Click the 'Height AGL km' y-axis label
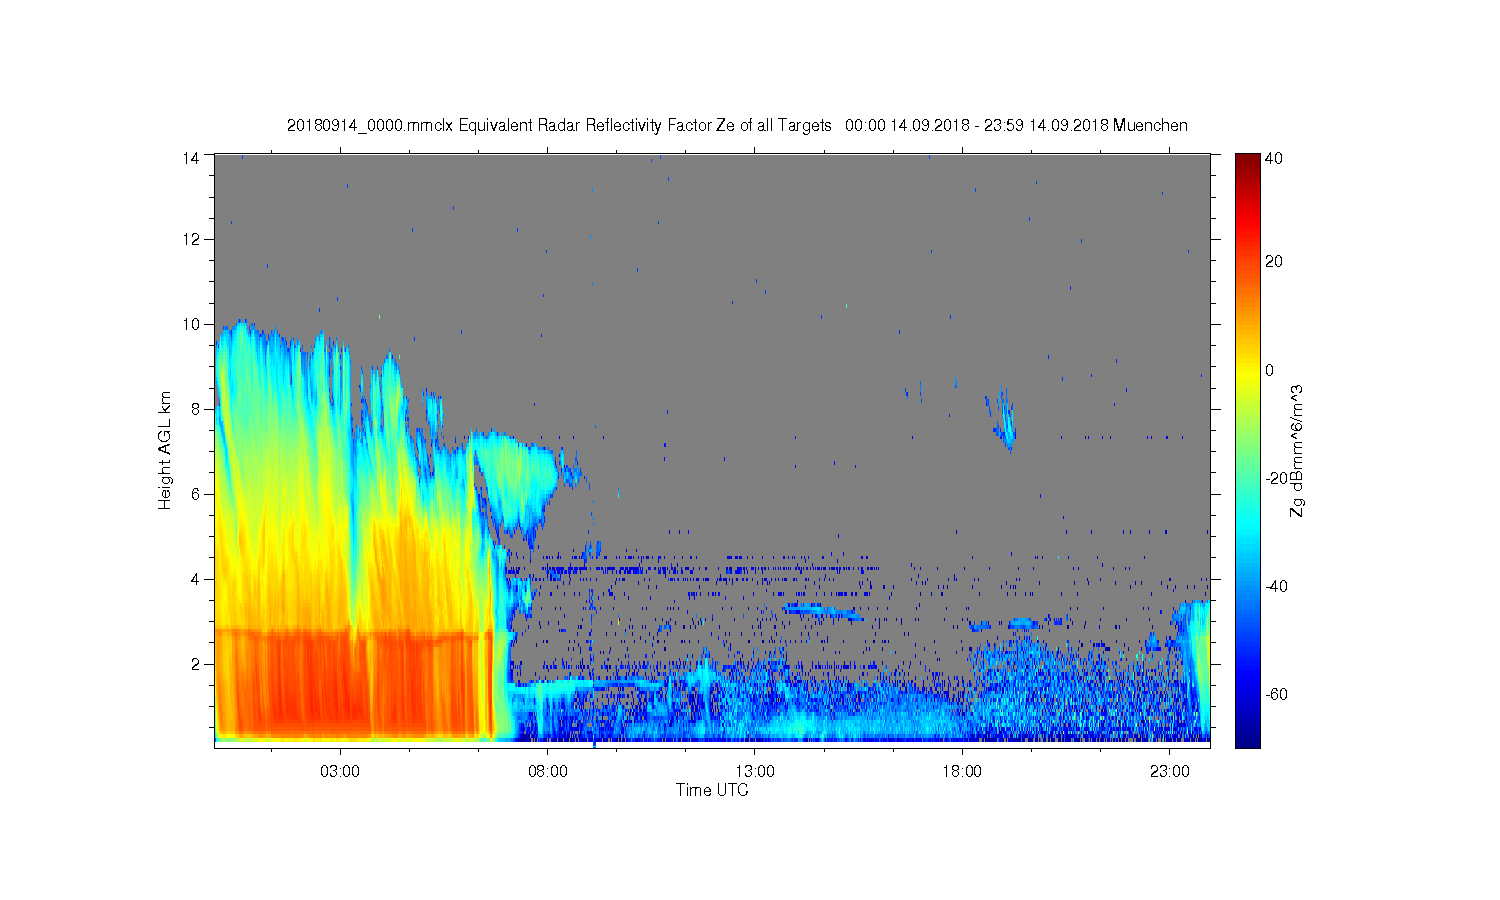 click(x=165, y=450)
